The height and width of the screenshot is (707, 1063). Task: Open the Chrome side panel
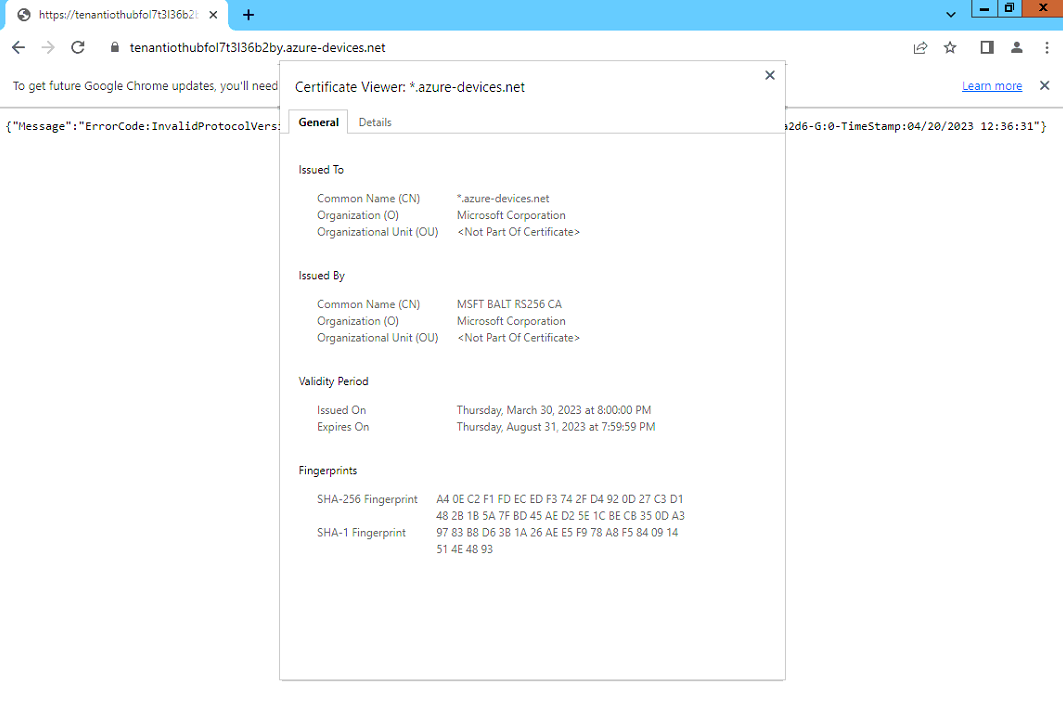pos(987,47)
